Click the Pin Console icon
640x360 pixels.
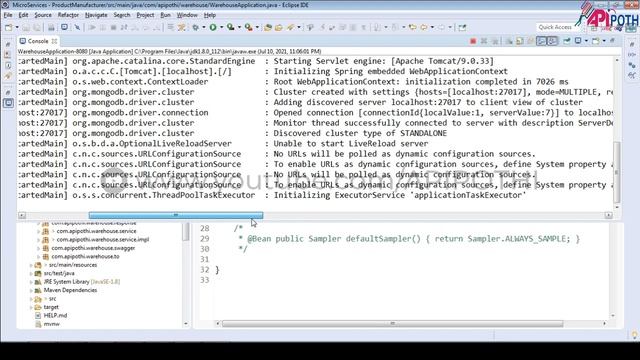tap(567, 41)
